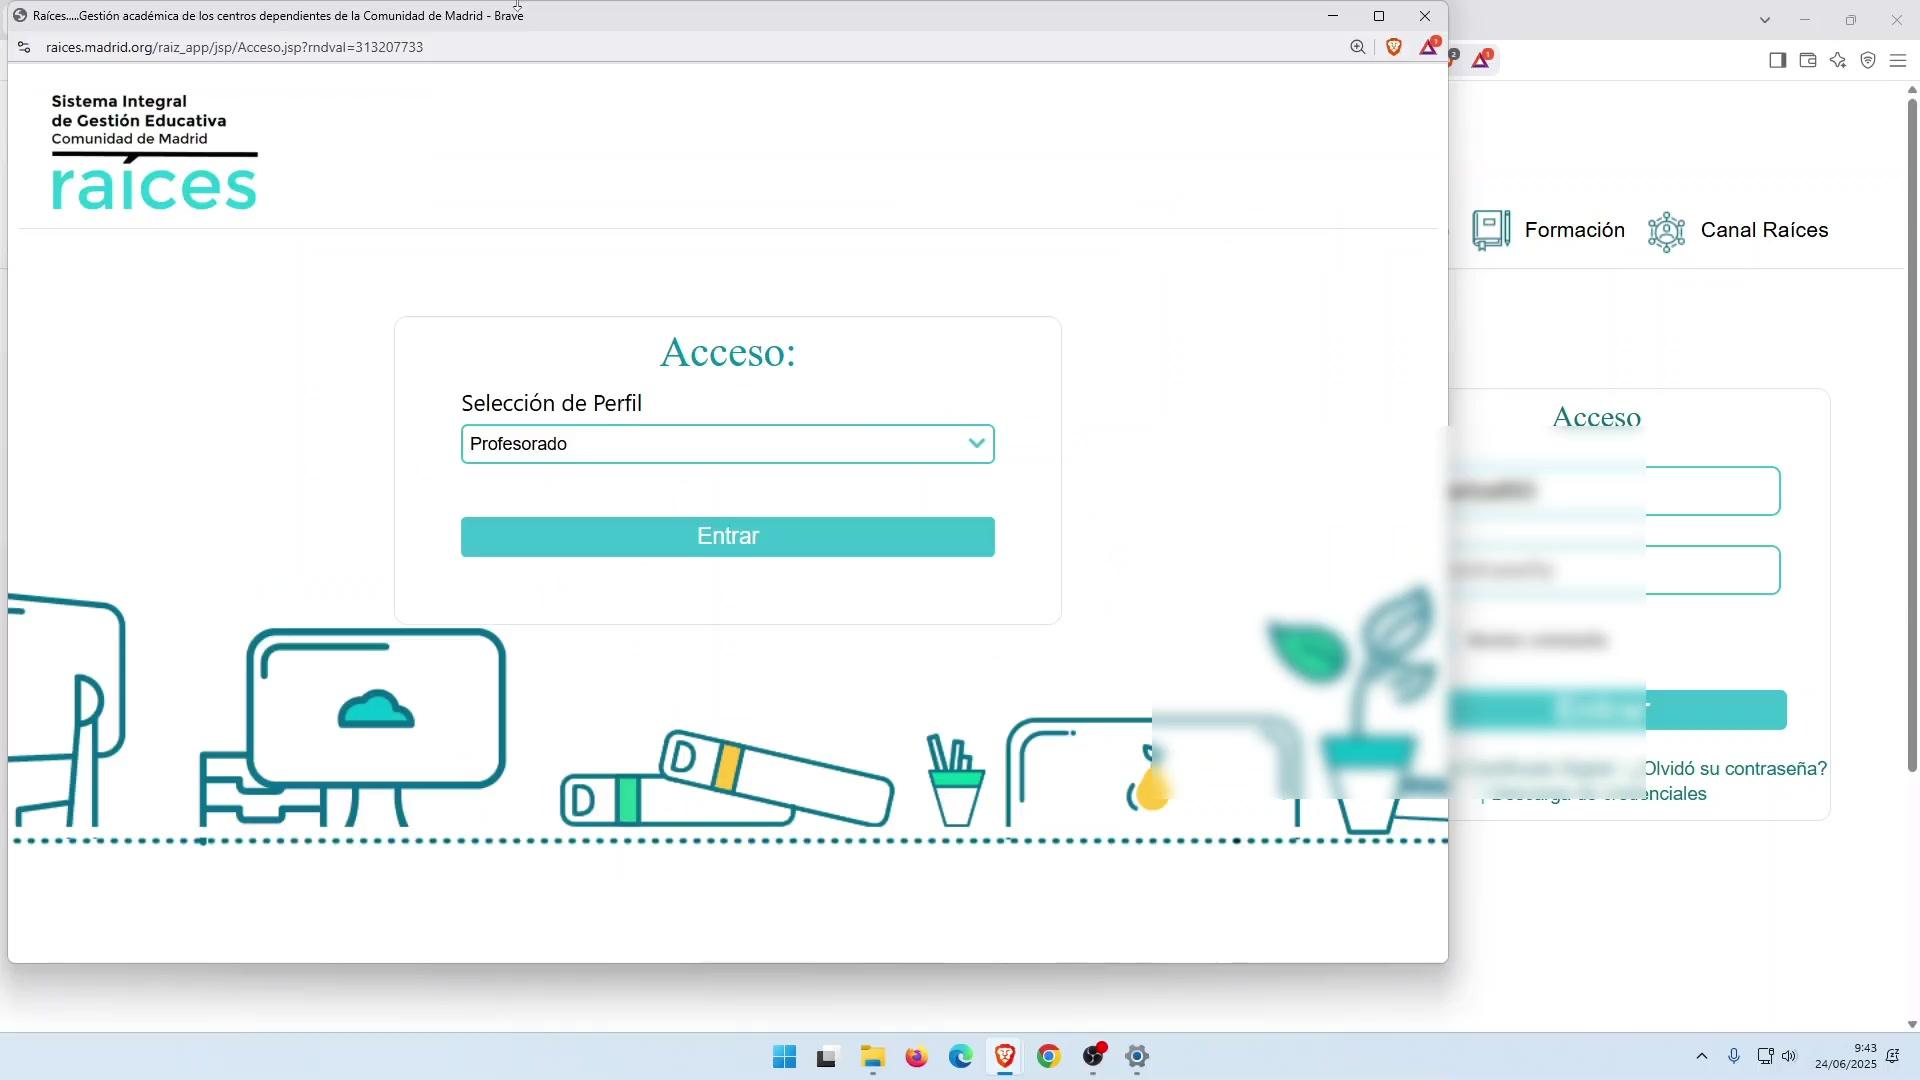
Task: Open the tab search chevron in background window
Action: pos(1765,20)
